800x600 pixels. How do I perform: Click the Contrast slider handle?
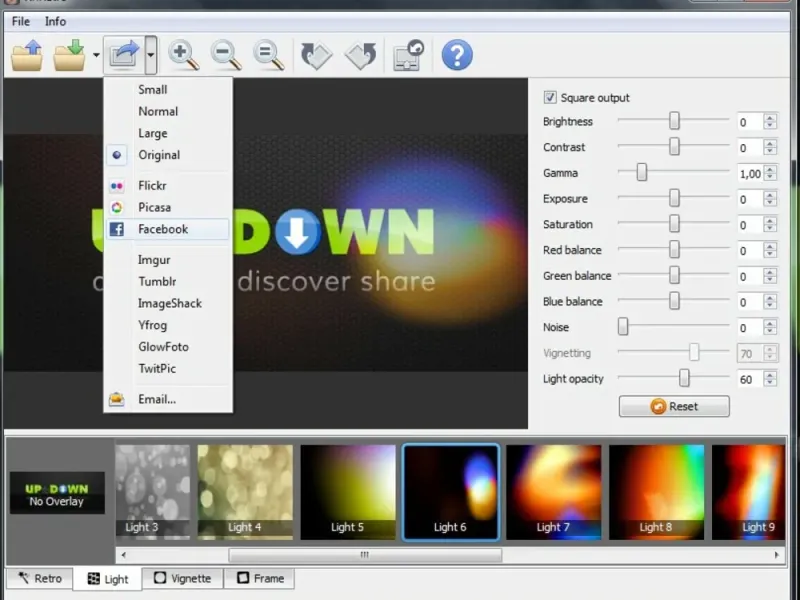tap(674, 147)
